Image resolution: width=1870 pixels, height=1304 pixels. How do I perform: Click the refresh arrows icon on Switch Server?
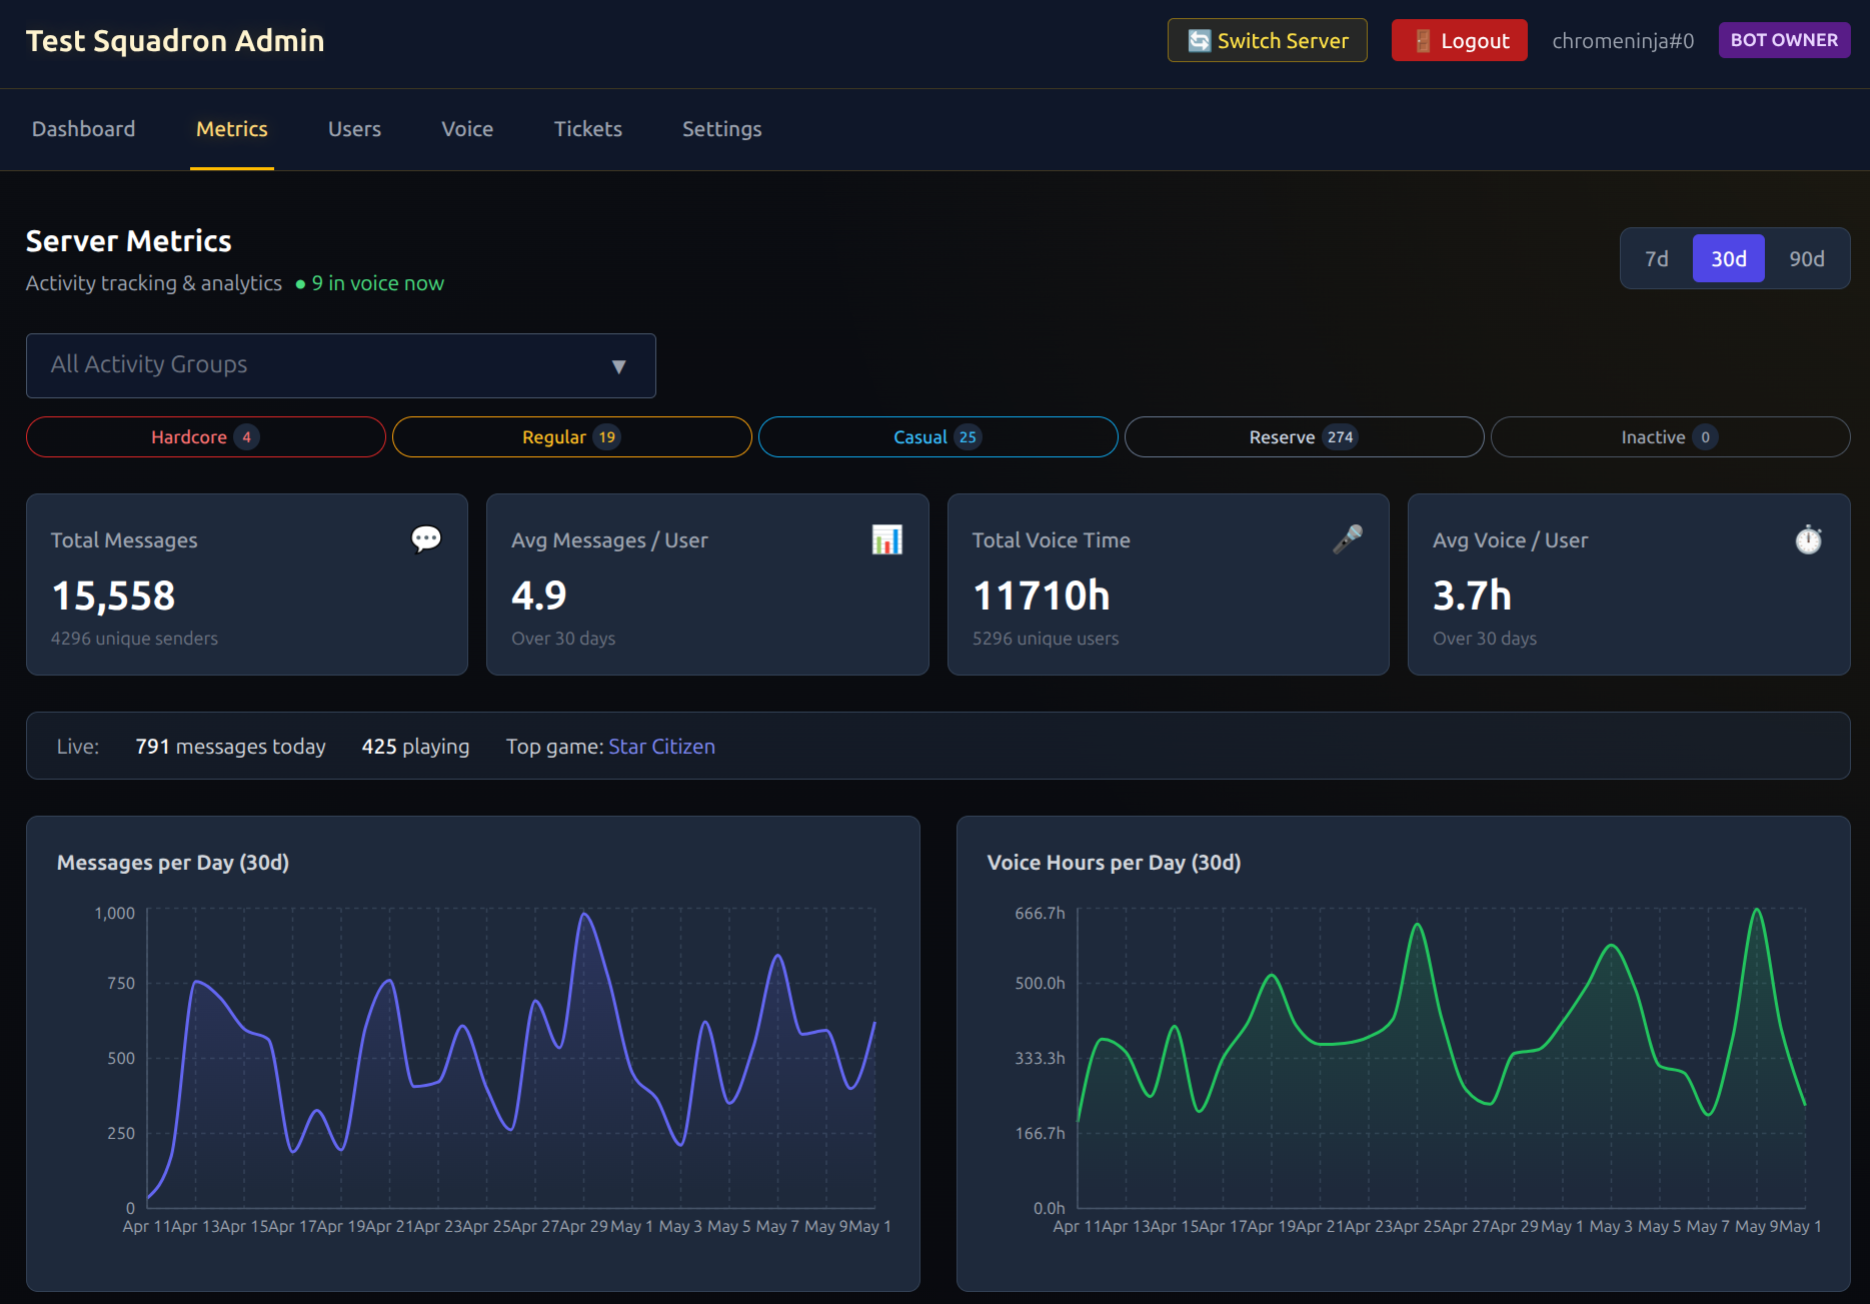click(x=1199, y=41)
